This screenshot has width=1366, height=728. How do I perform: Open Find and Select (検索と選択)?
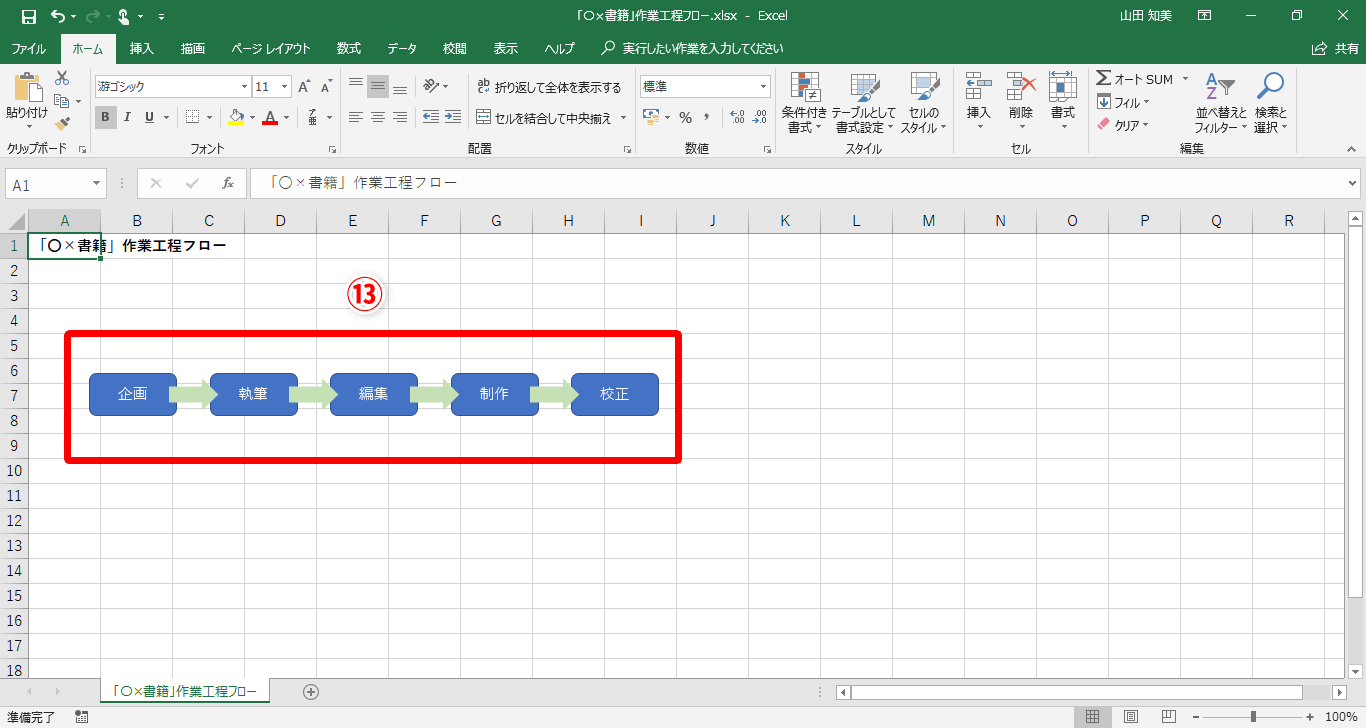pyautogui.click(x=1270, y=103)
